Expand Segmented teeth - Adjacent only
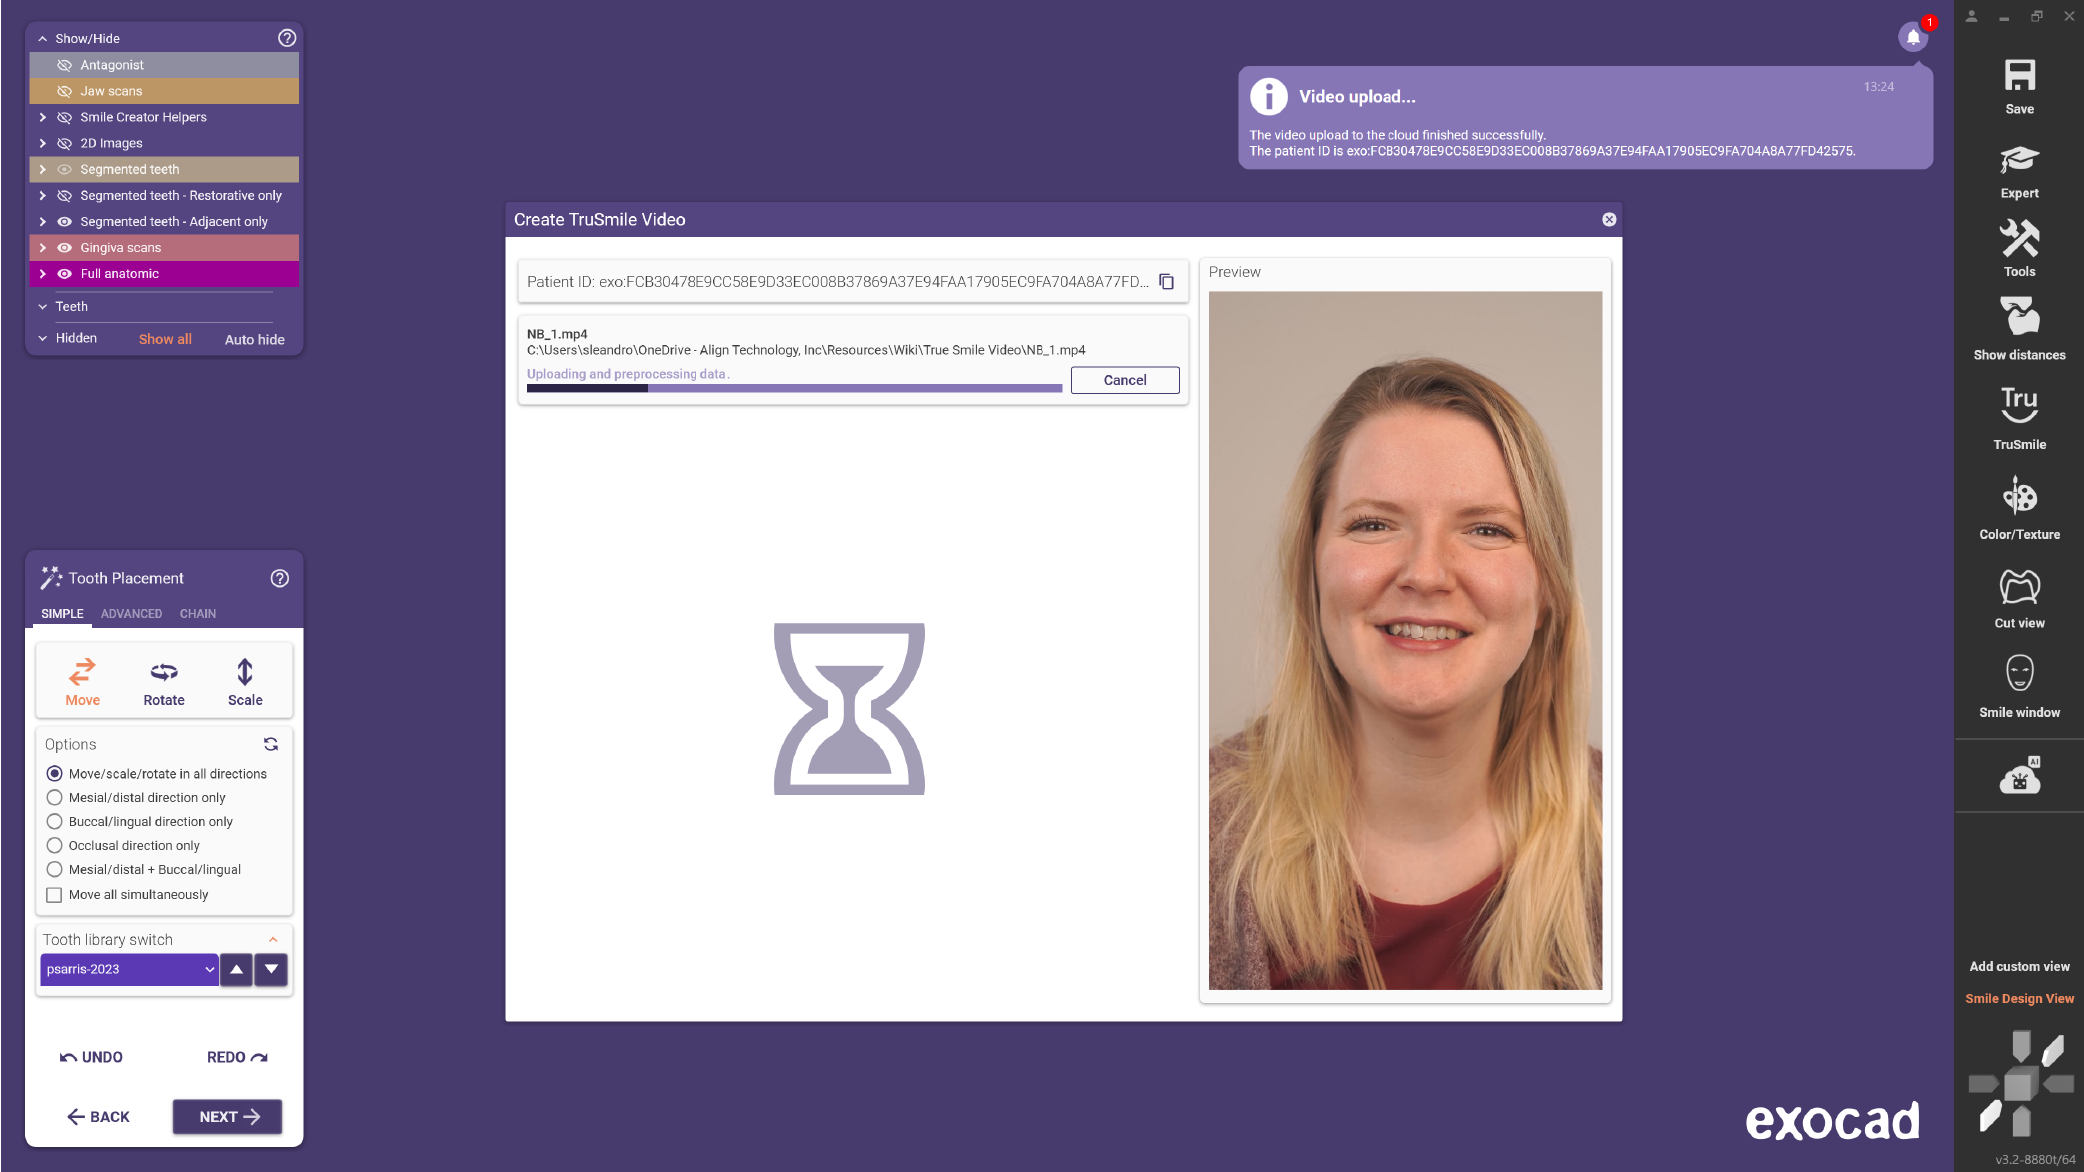The image size is (2084, 1172). point(42,222)
